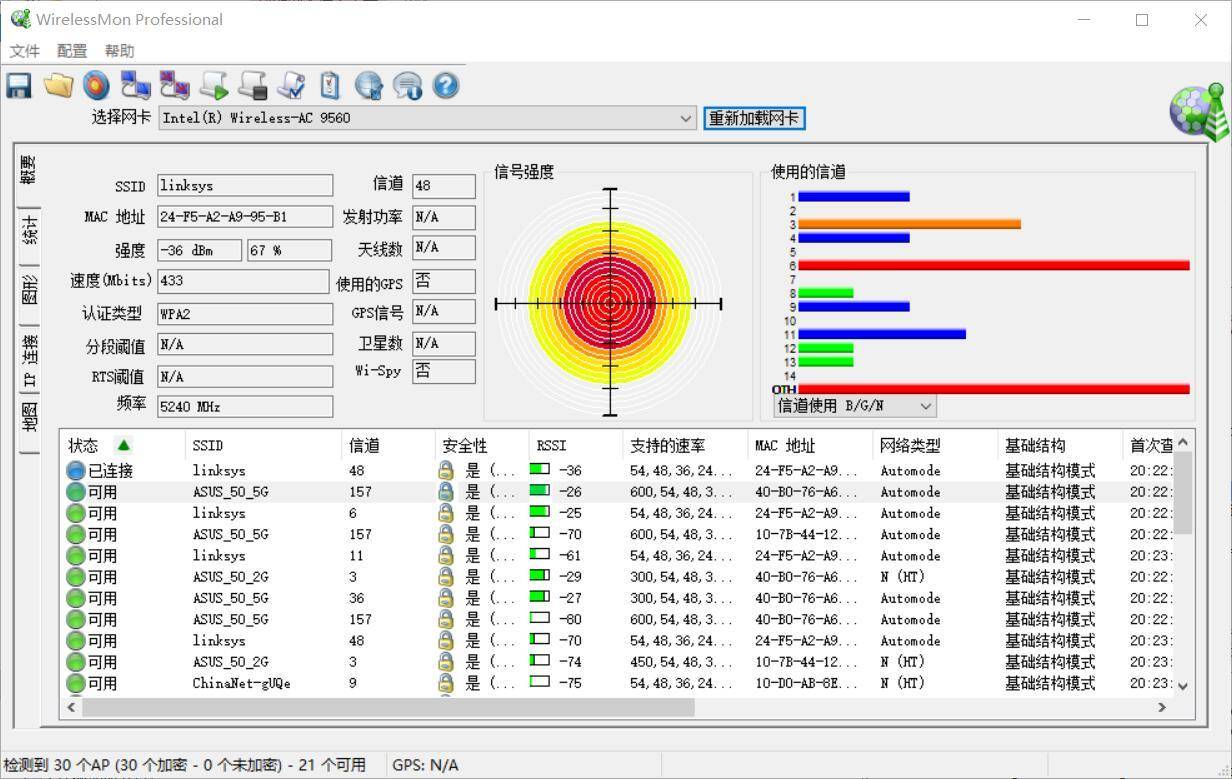Screen dimensions: 1232x779
Task: Expand the 信道使用 B/G/N dropdown
Action: point(925,405)
